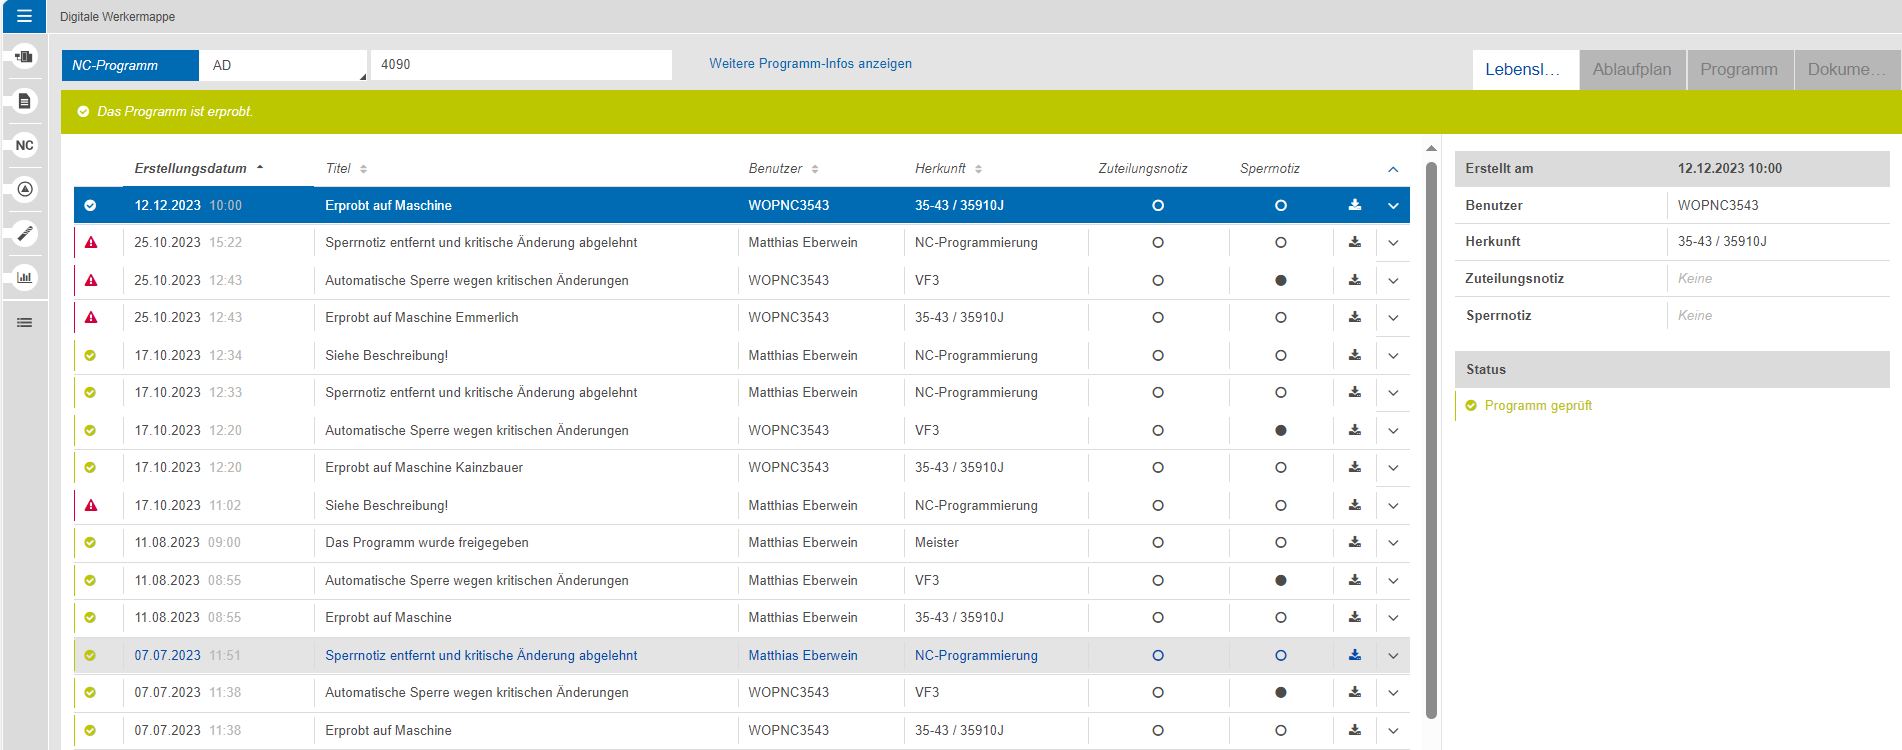Image resolution: width=1902 pixels, height=750 pixels.
Task: Open the bar chart statistics sidebar icon
Action: click(x=25, y=277)
